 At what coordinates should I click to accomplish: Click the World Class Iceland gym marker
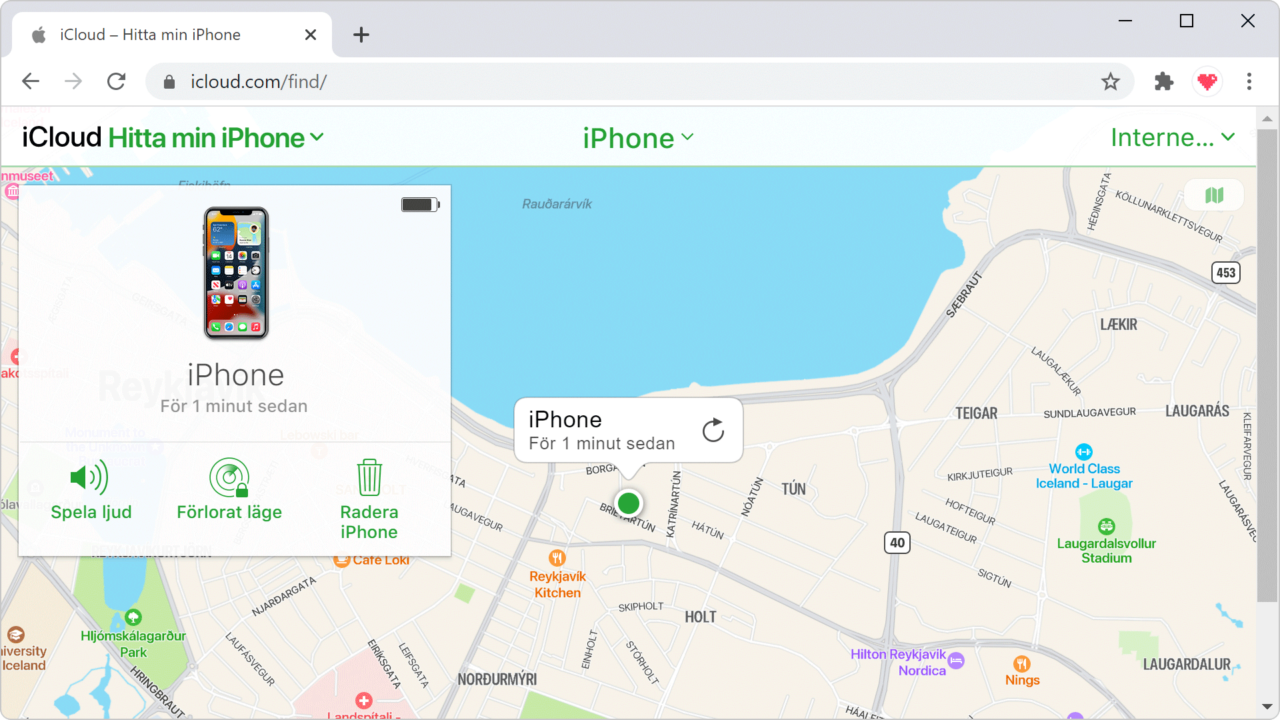1084,452
